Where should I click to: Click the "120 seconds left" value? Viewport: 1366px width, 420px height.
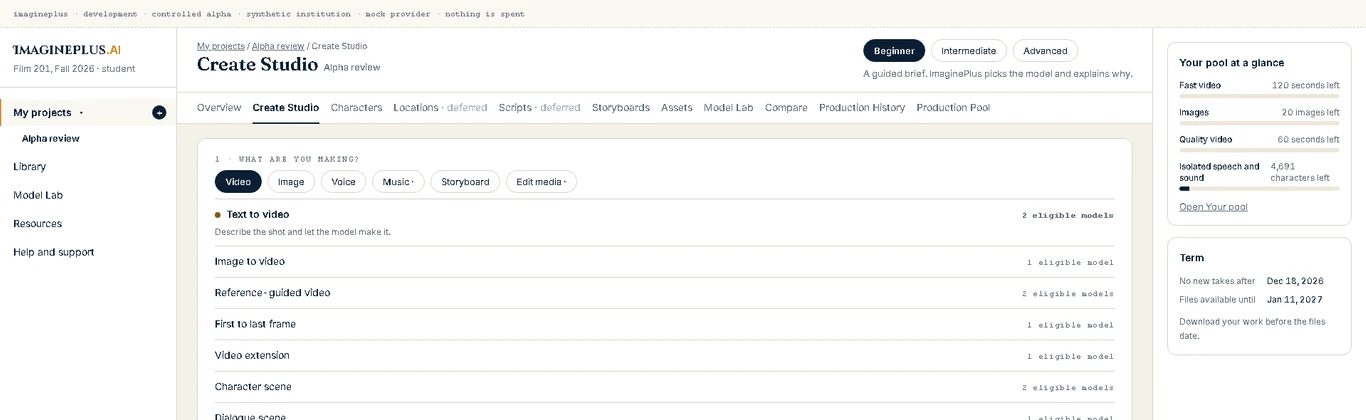point(1305,86)
